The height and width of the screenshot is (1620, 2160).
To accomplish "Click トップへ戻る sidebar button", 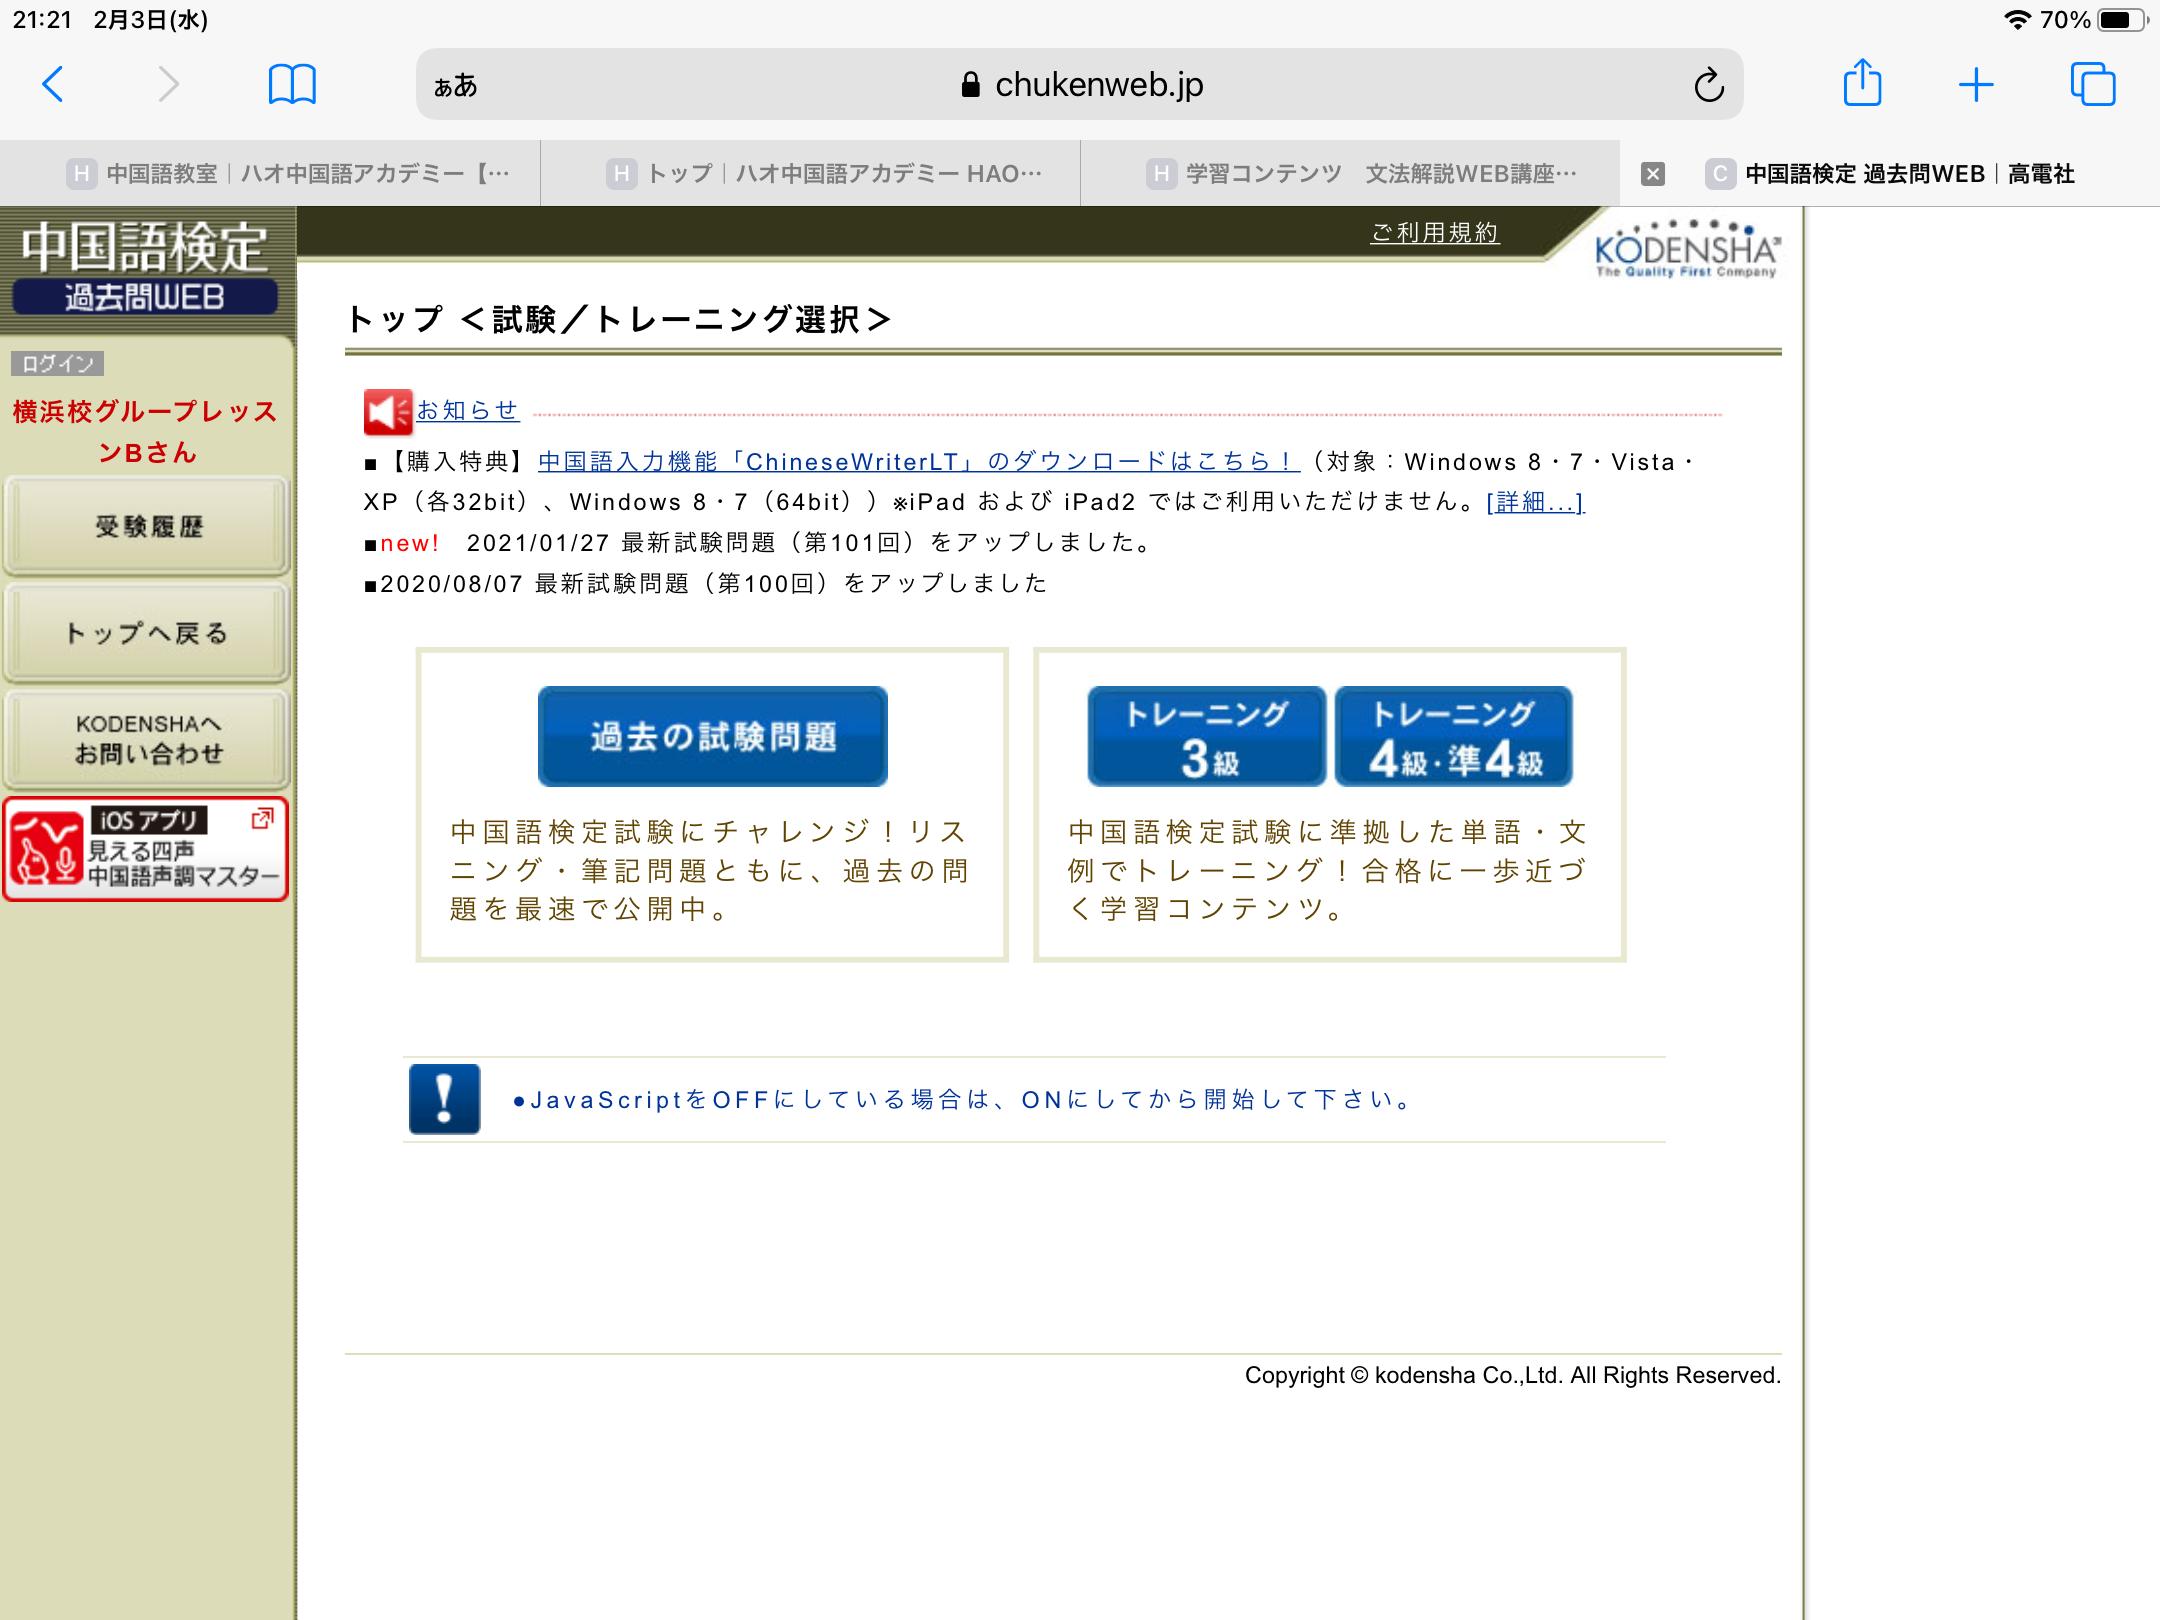I will coord(147,633).
